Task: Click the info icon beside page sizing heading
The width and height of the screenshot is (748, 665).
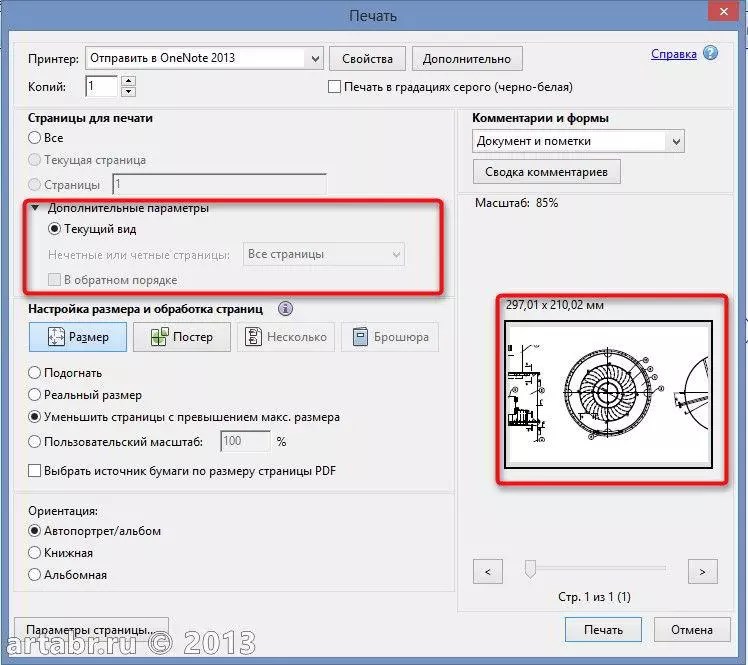Action: tap(286, 309)
